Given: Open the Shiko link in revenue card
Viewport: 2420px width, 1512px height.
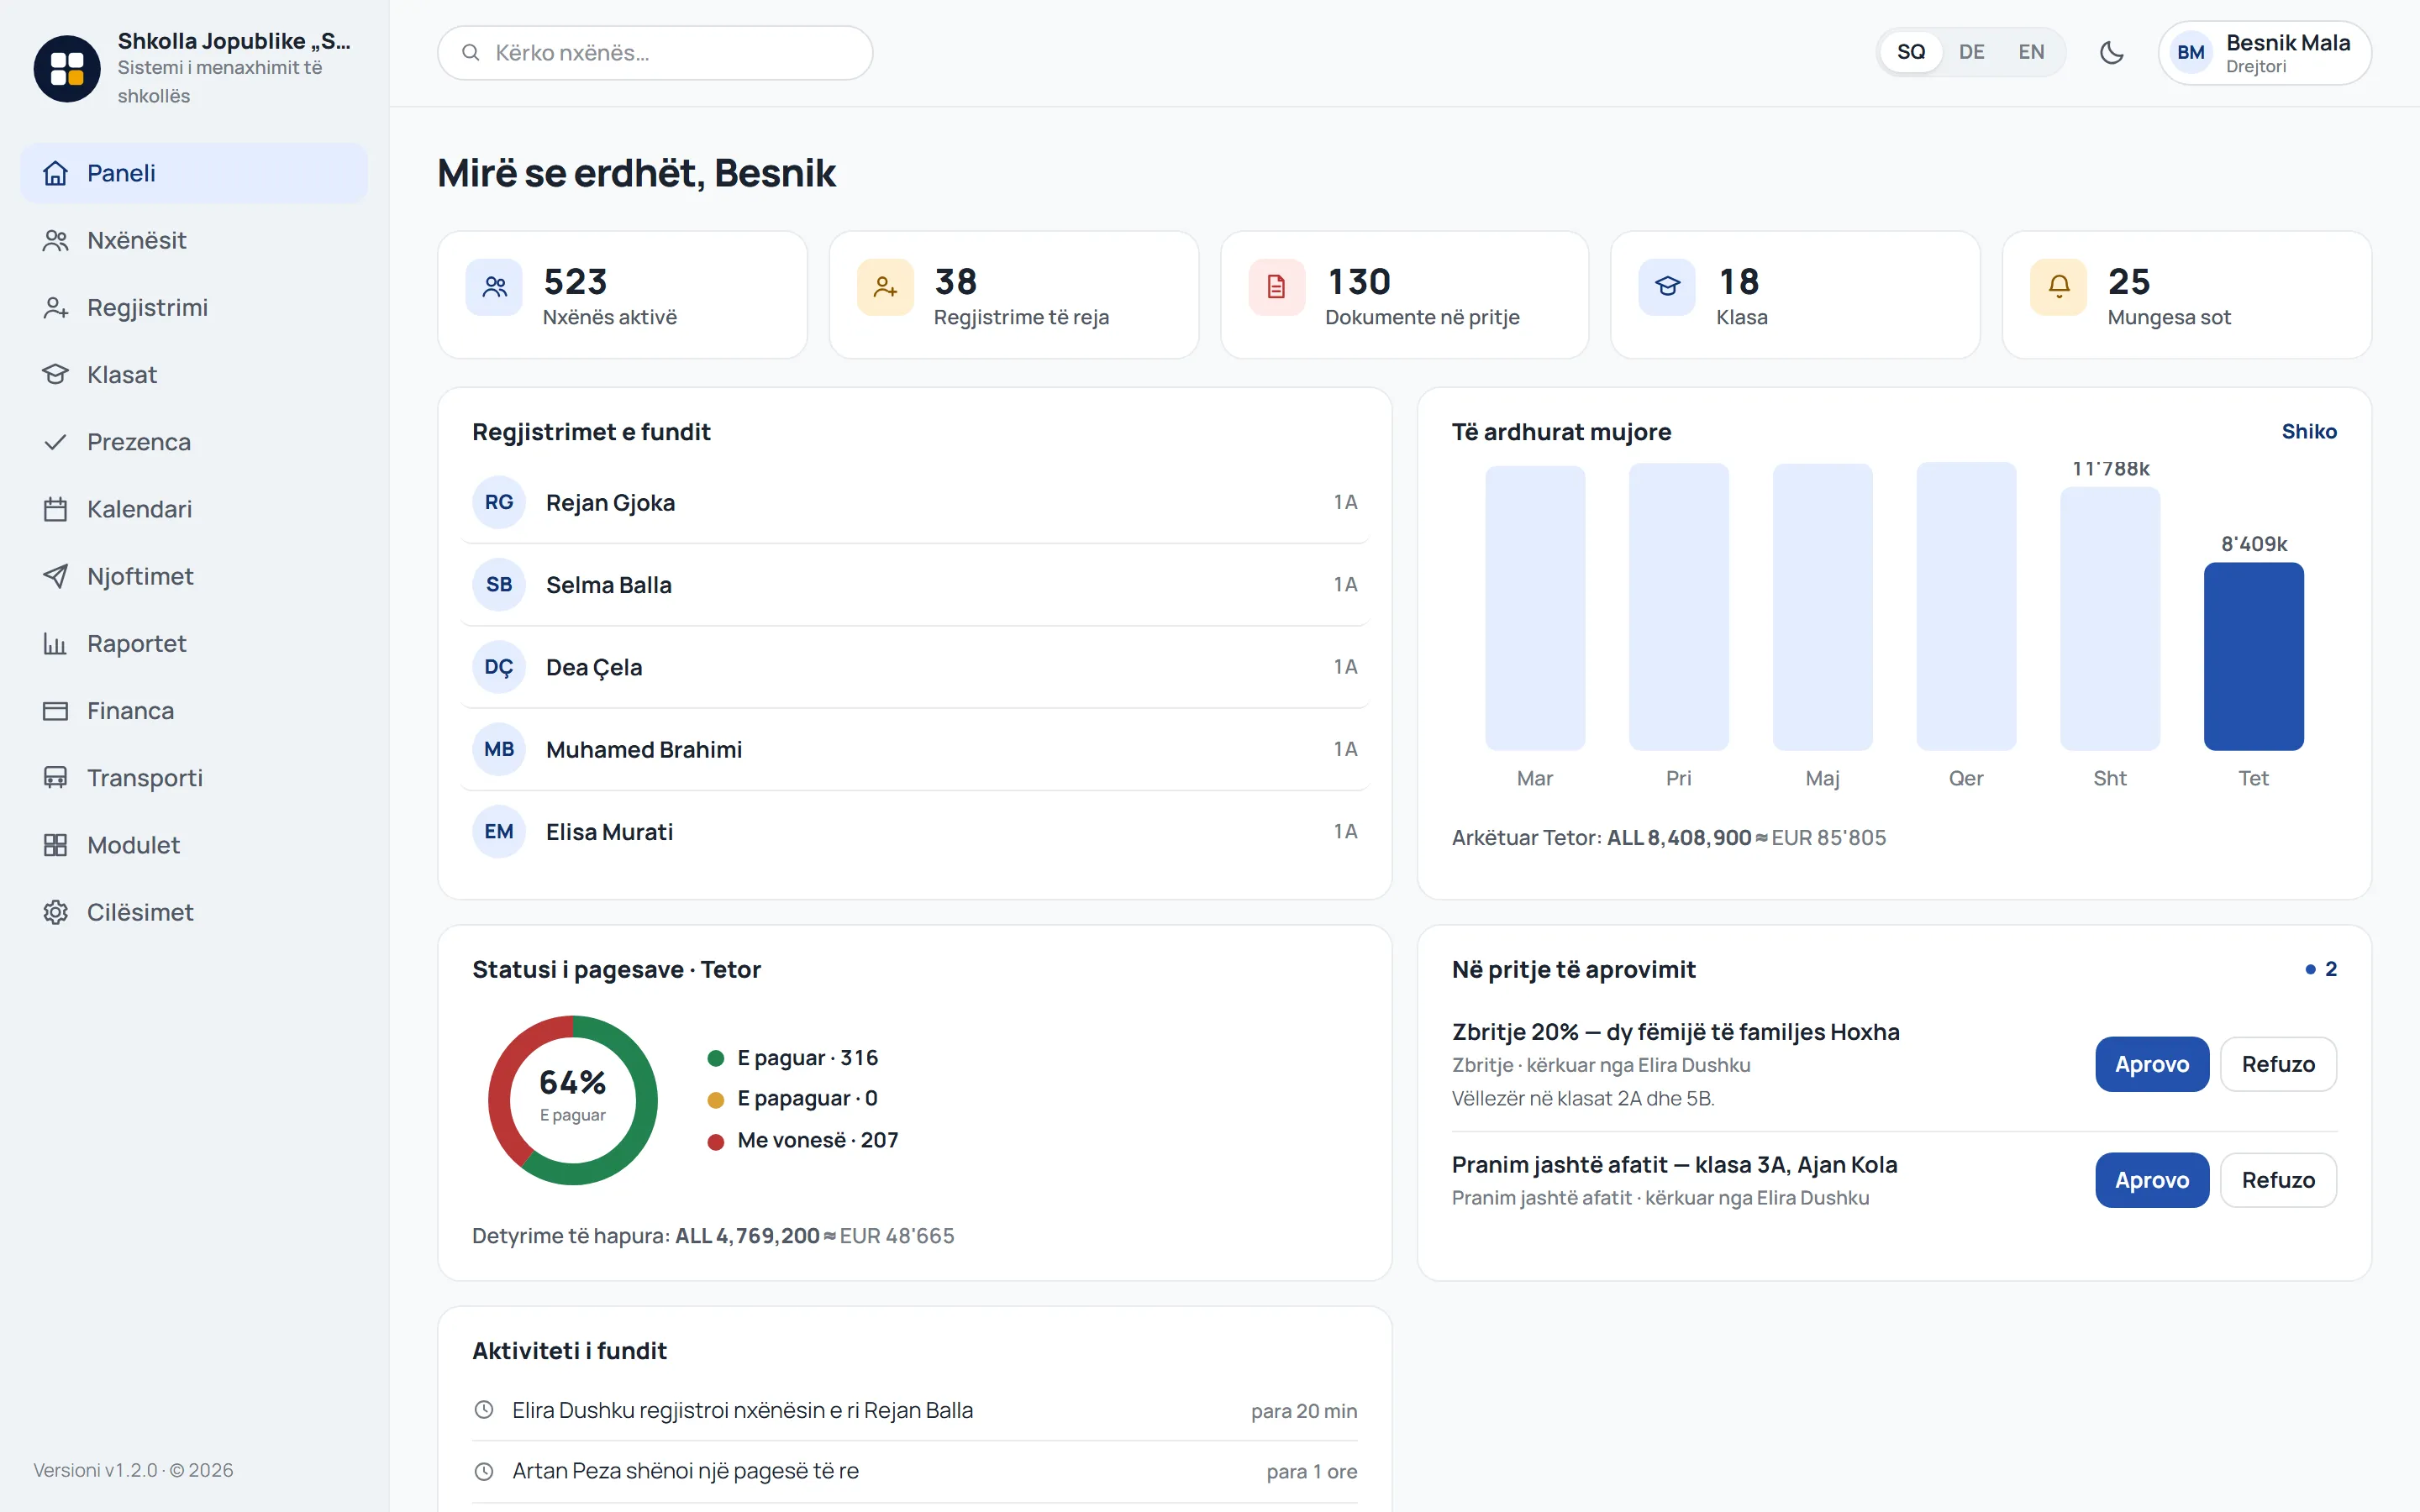Looking at the screenshot, I should tap(2309, 431).
